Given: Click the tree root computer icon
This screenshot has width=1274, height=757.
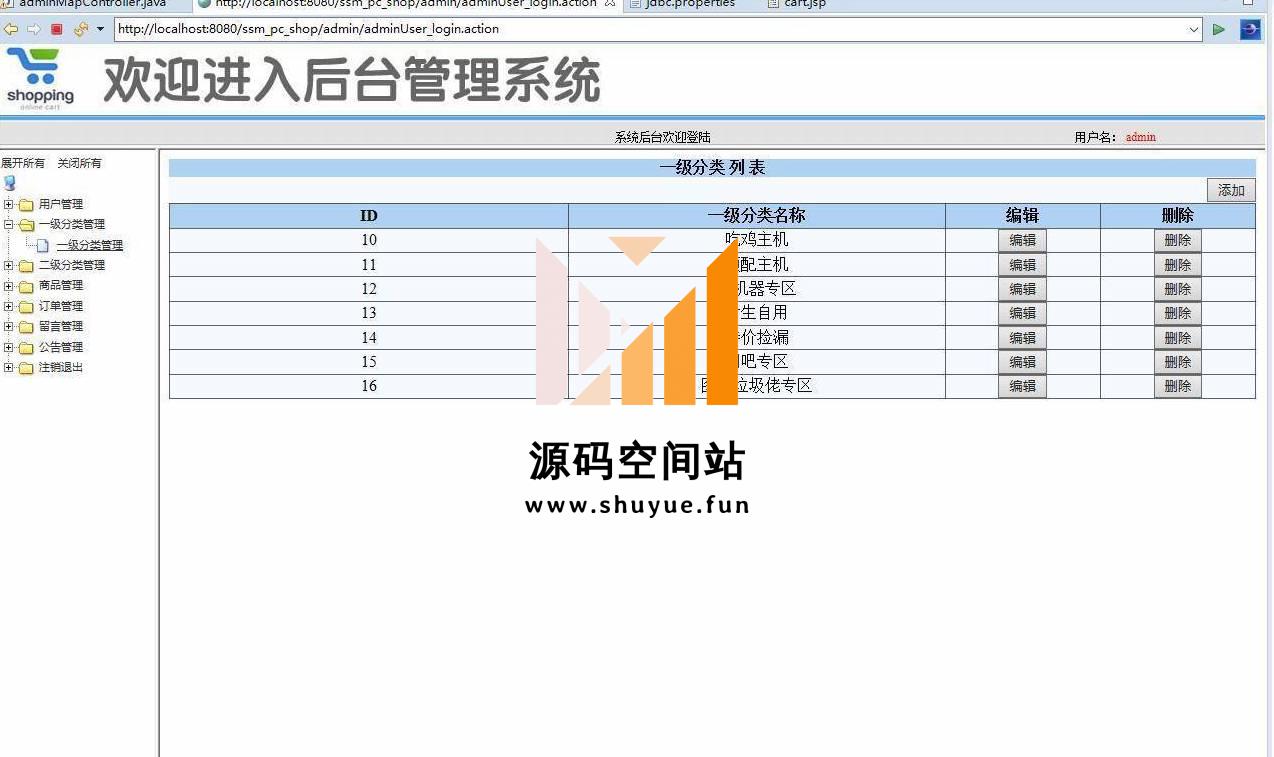Looking at the screenshot, I should click(x=9, y=183).
